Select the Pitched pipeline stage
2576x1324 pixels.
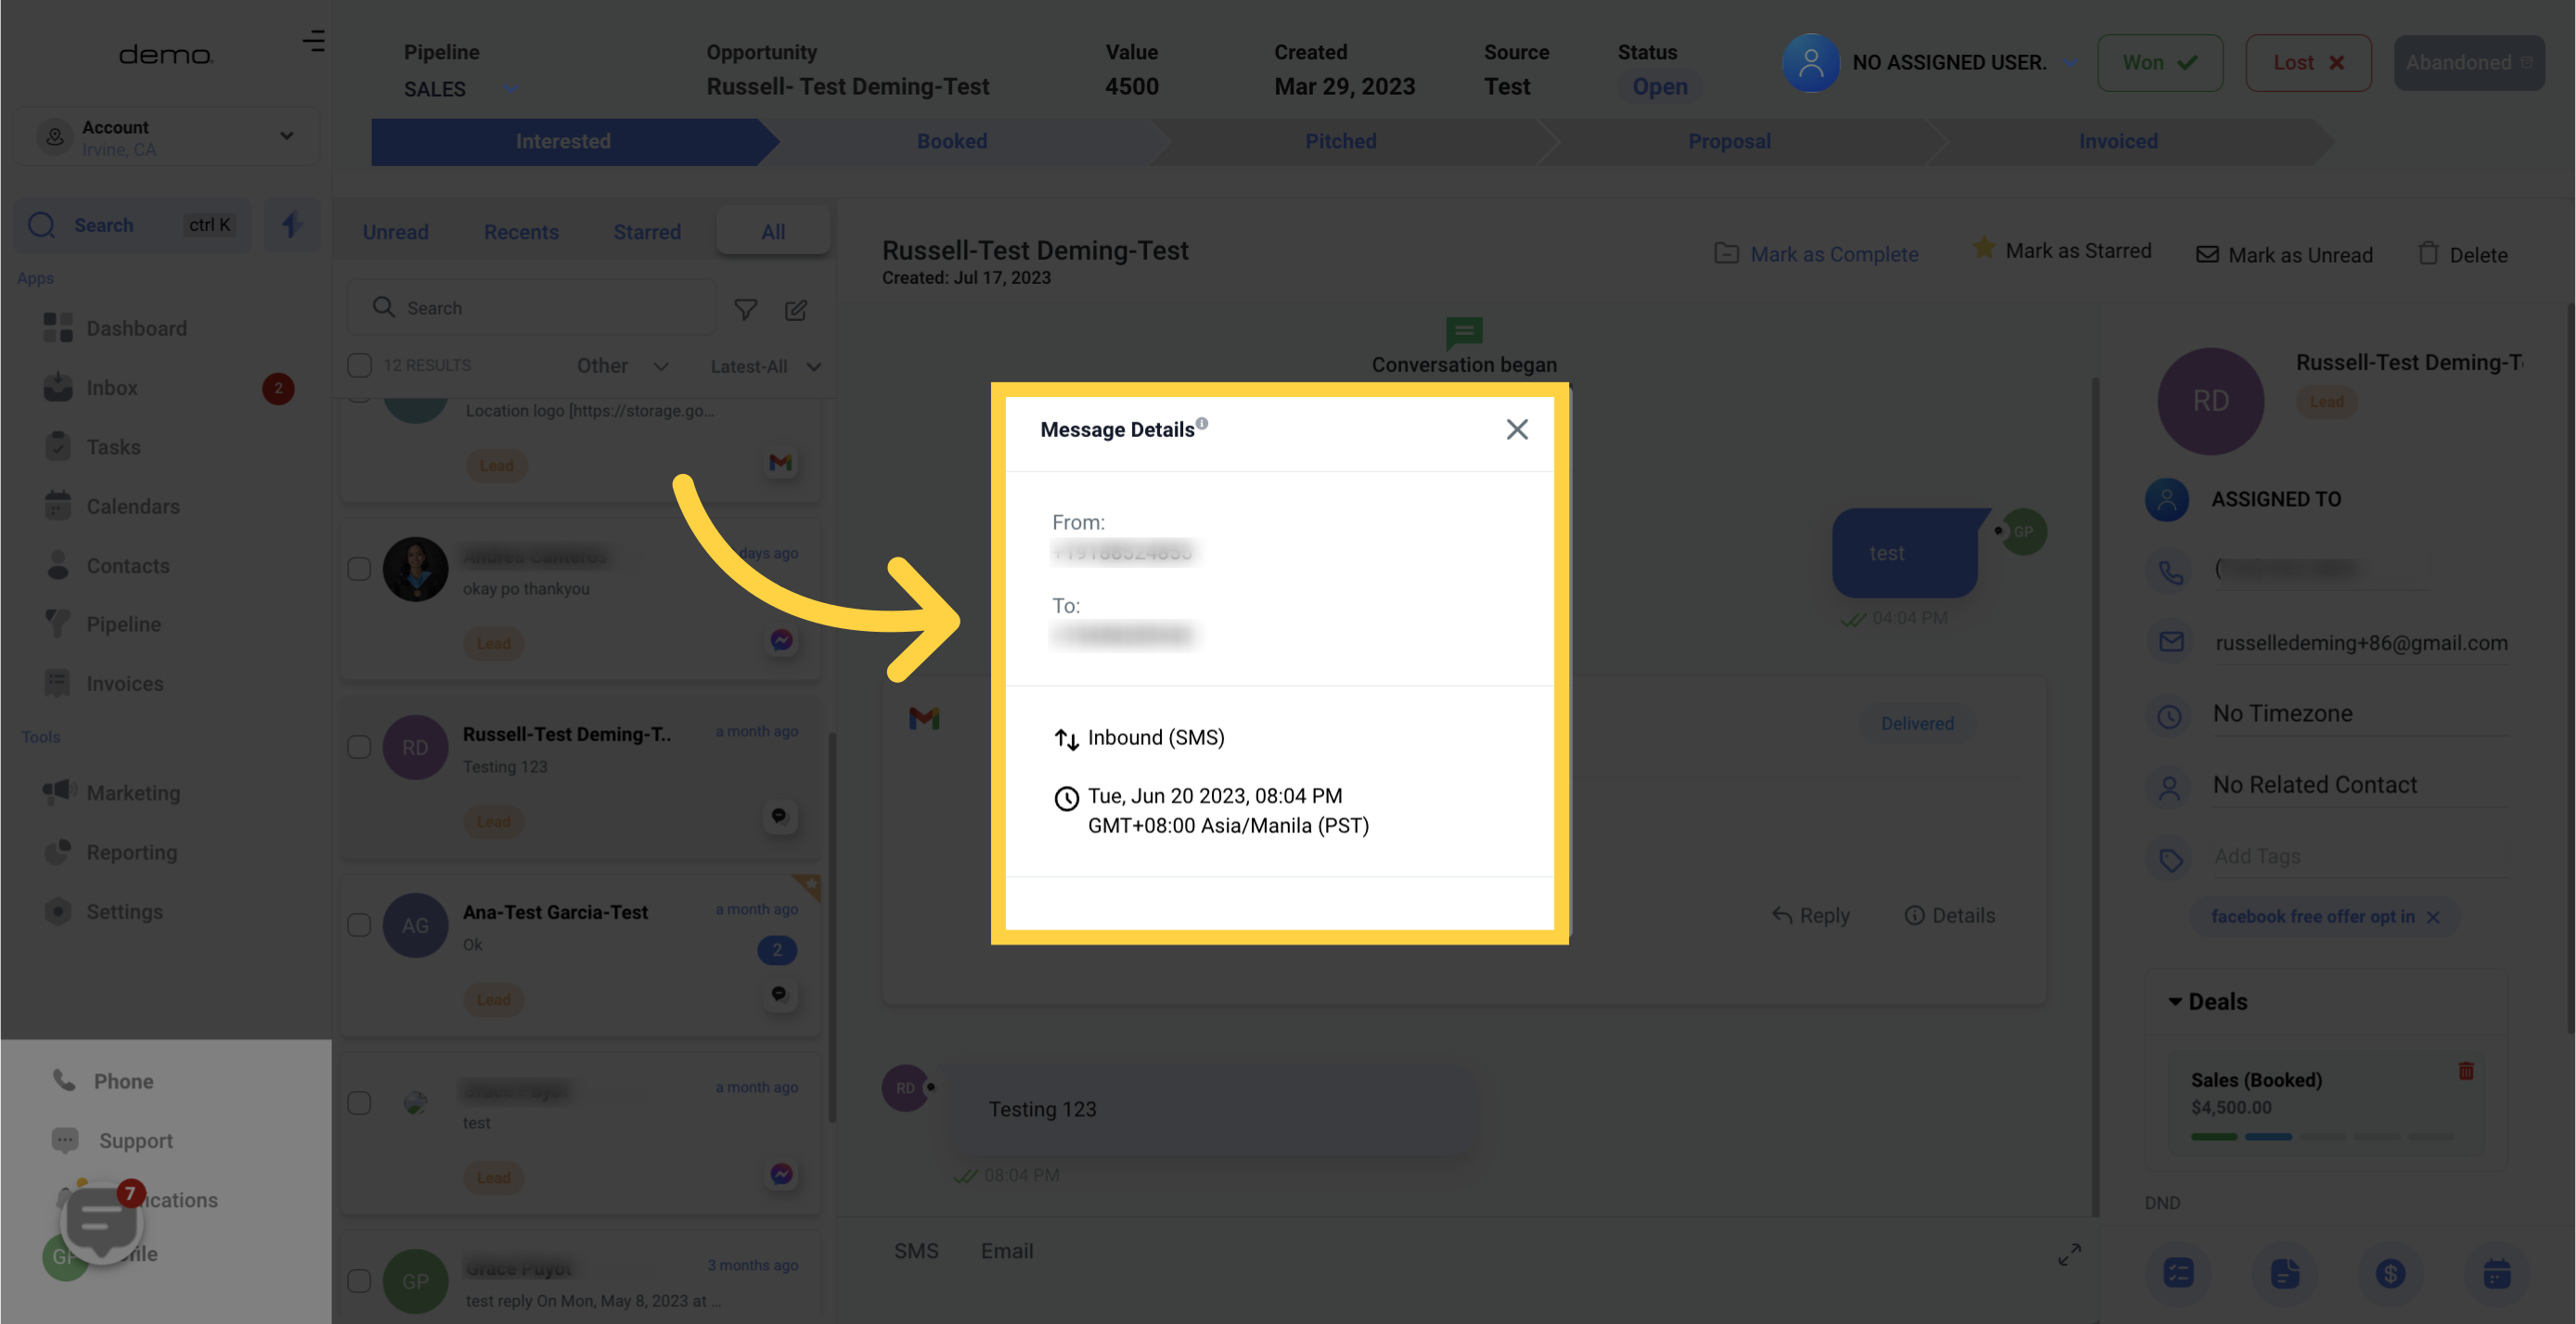coord(1340,141)
